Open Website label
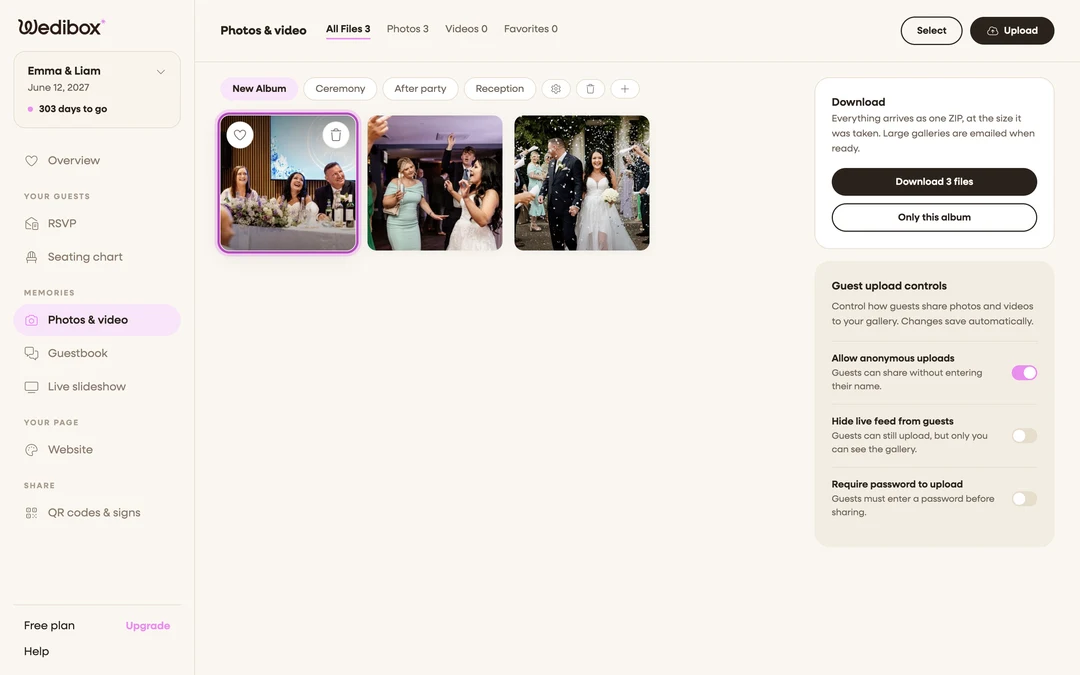 (x=70, y=450)
